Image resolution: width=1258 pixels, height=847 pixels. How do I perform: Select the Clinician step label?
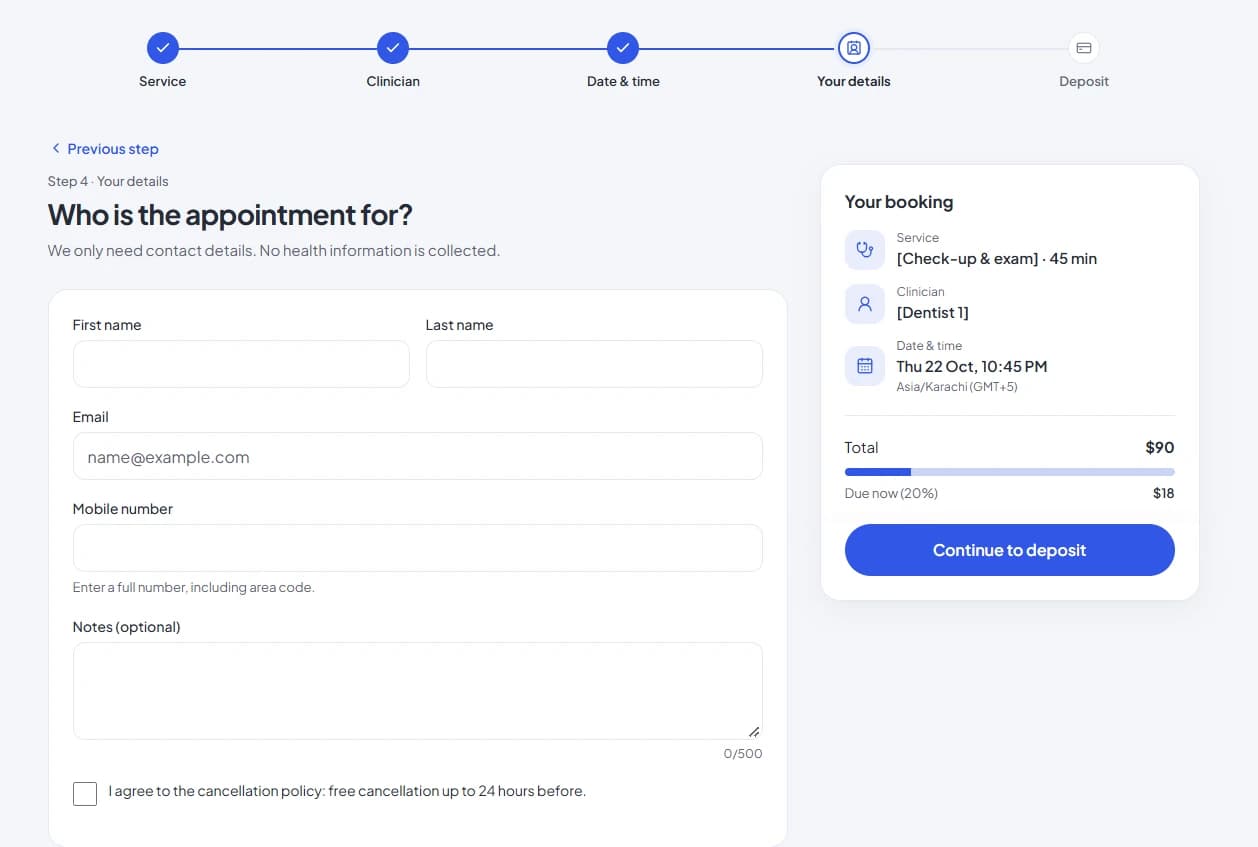pos(393,81)
